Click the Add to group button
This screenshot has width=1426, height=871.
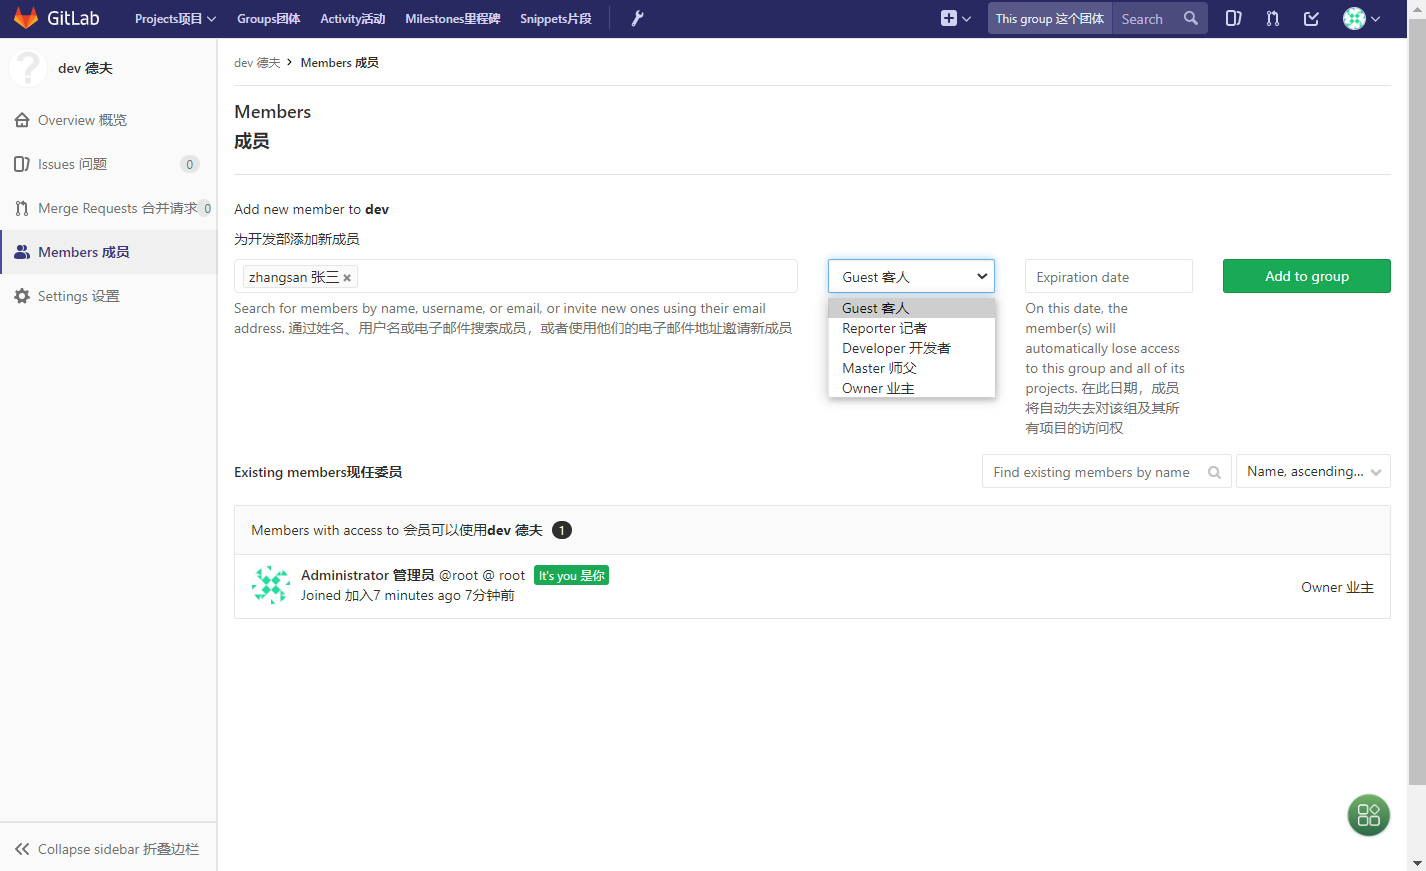(1306, 276)
